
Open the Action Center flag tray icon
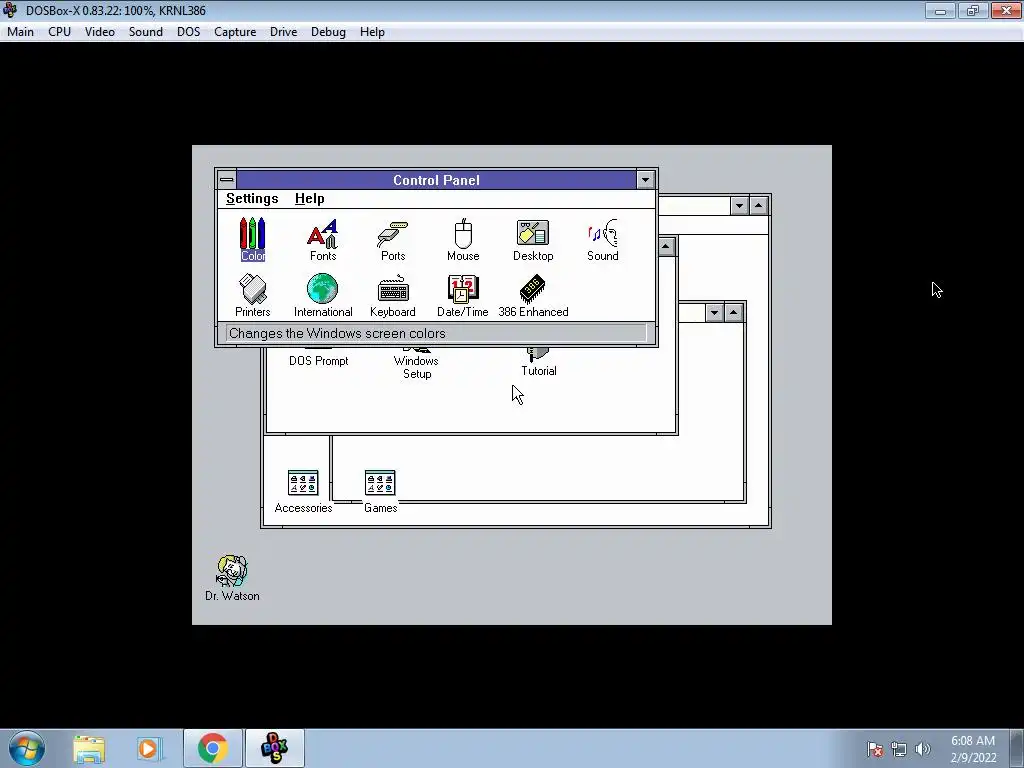pyautogui.click(x=874, y=749)
